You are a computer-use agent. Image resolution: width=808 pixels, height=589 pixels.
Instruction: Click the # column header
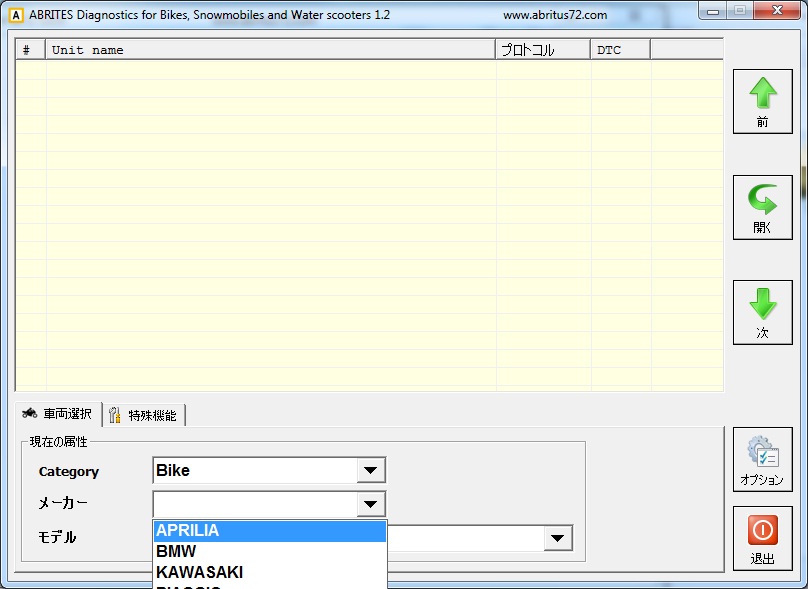coord(30,50)
